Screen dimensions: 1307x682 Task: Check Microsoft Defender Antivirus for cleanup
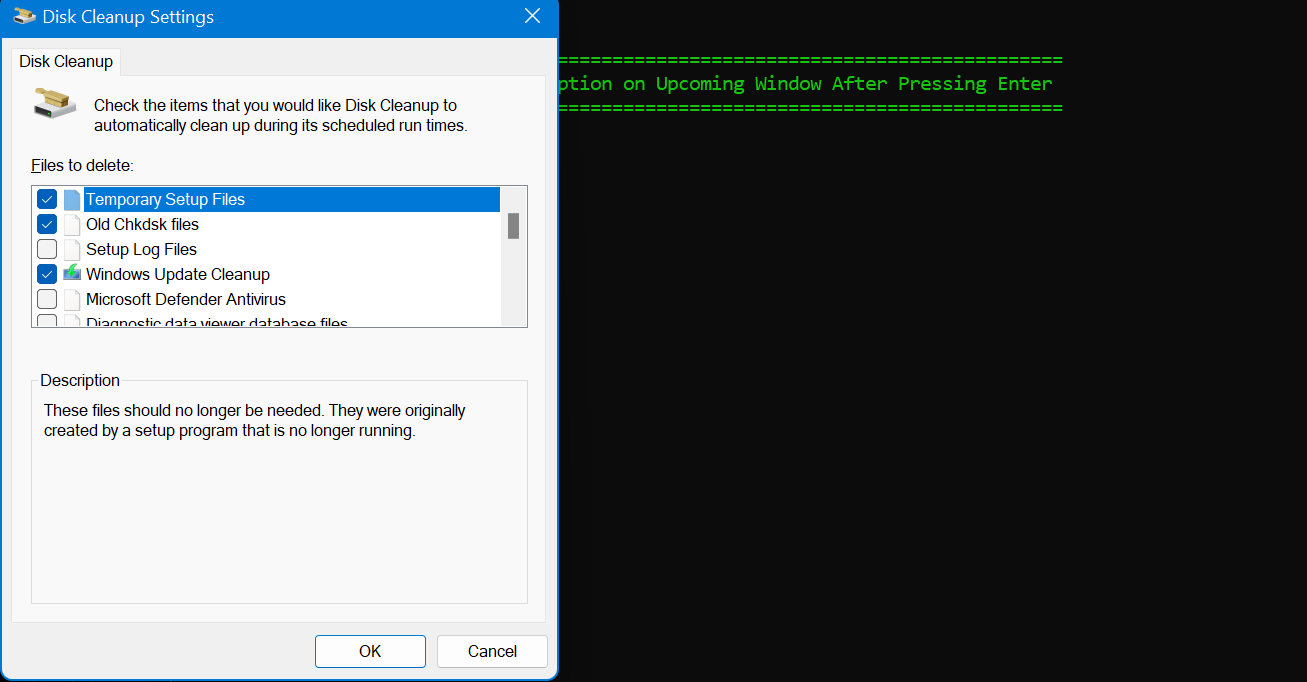[x=47, y=298]
